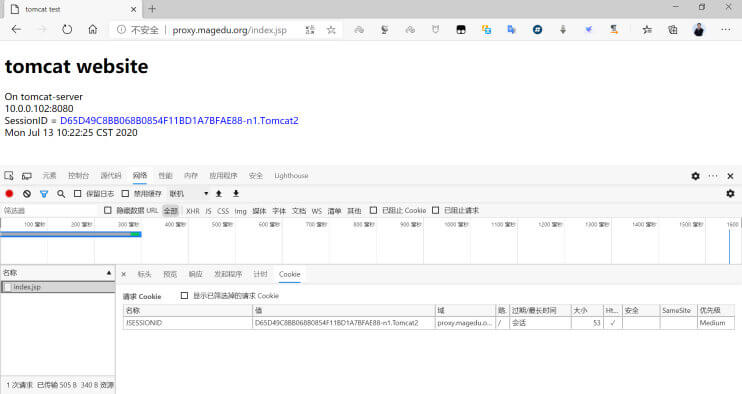Enable the 禁用缓存 checkbox
The width and height of the screenshot is (742, 394).
[x=125, y=193]
